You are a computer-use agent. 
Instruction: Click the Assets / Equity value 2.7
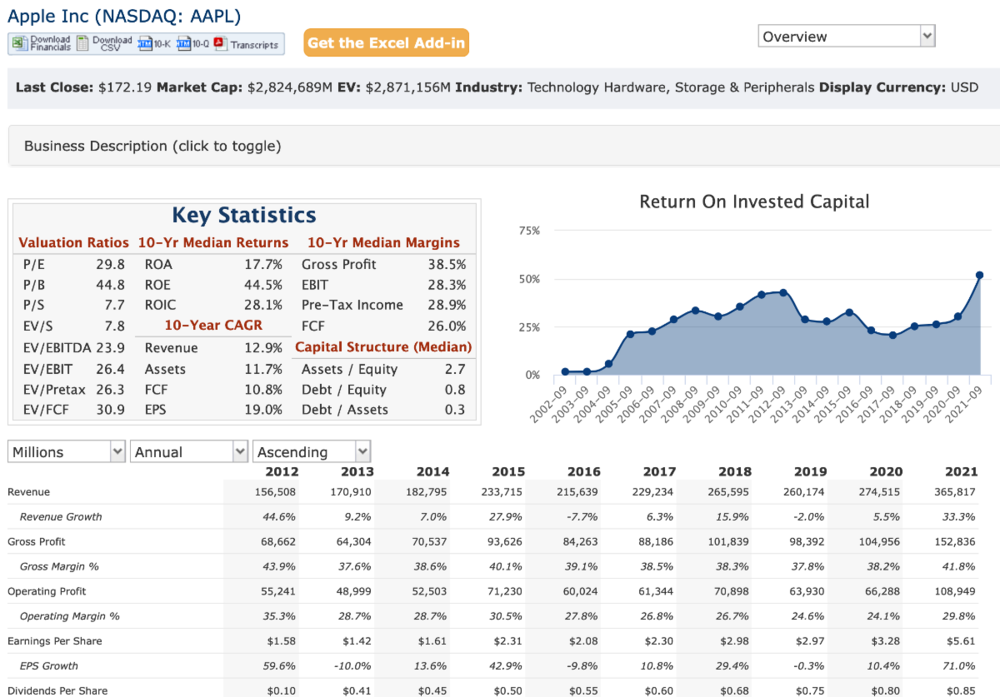coord(455,369)
